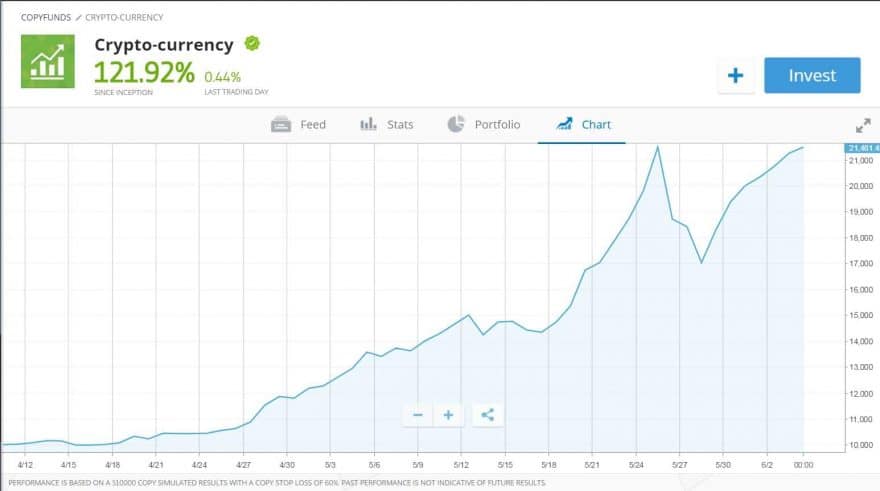Add fund to watchlist with plus button

coord(736,76)
